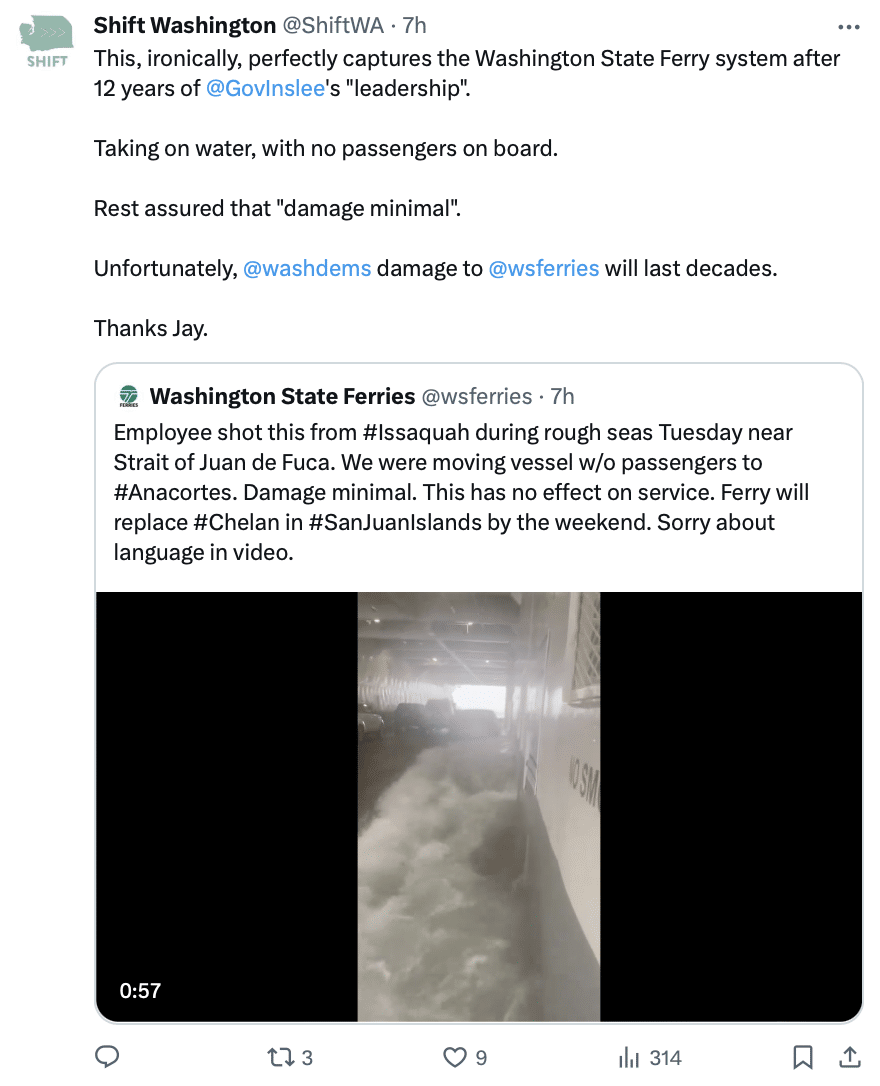Image resolution: width=880 pixels, height=1086 pixels.
Task: Click the main tweet's 7h timestamp
Action: 413,25
